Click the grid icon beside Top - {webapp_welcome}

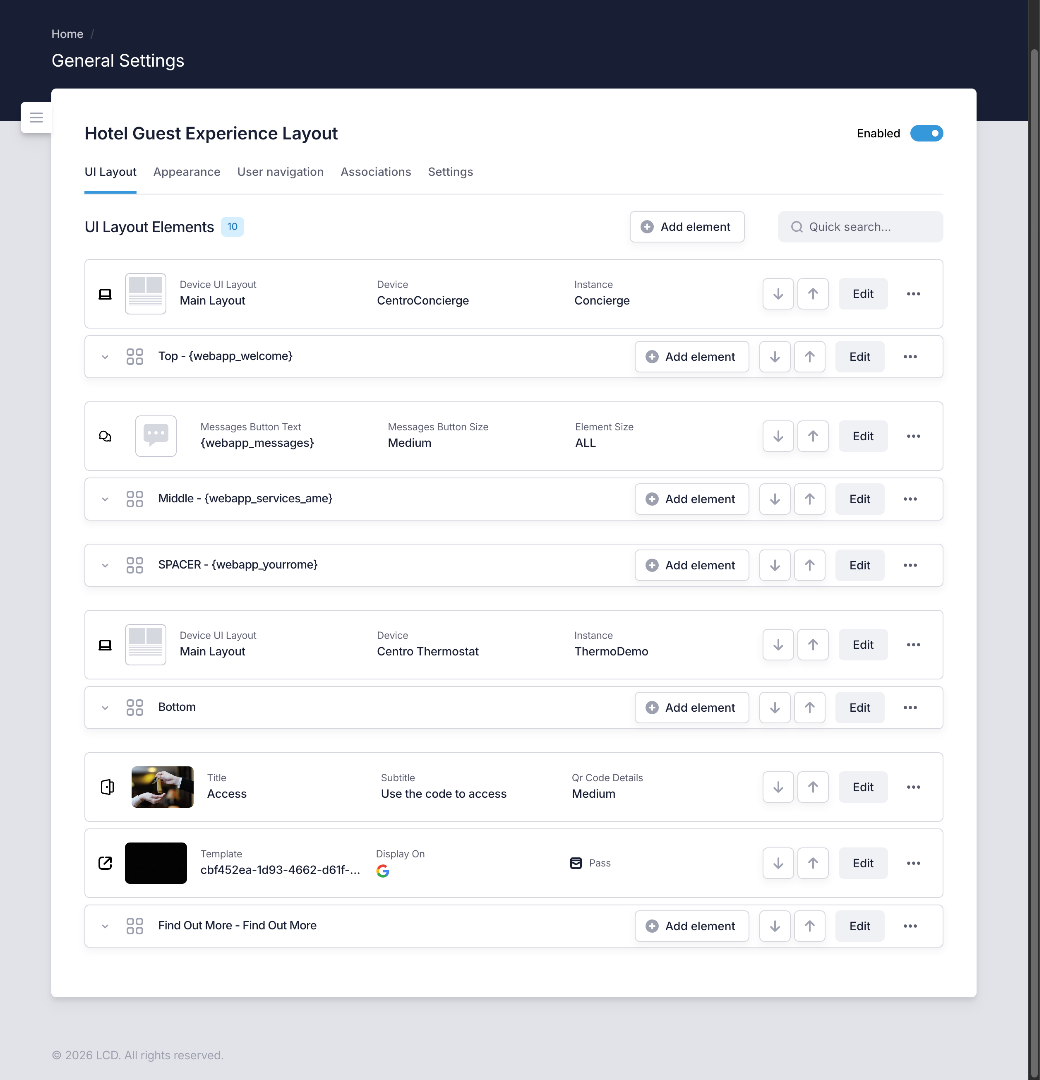tap(135, 356)
